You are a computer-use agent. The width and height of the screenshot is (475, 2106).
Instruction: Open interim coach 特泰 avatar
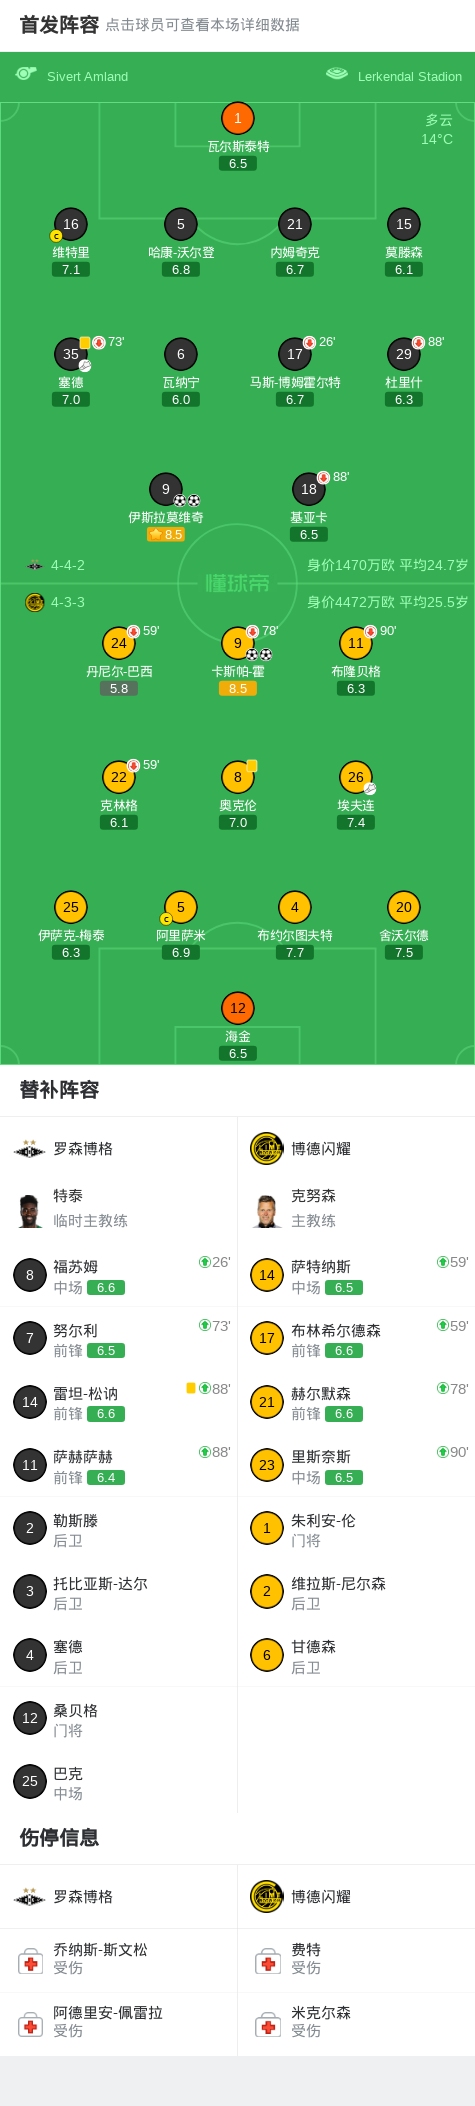30,1210
